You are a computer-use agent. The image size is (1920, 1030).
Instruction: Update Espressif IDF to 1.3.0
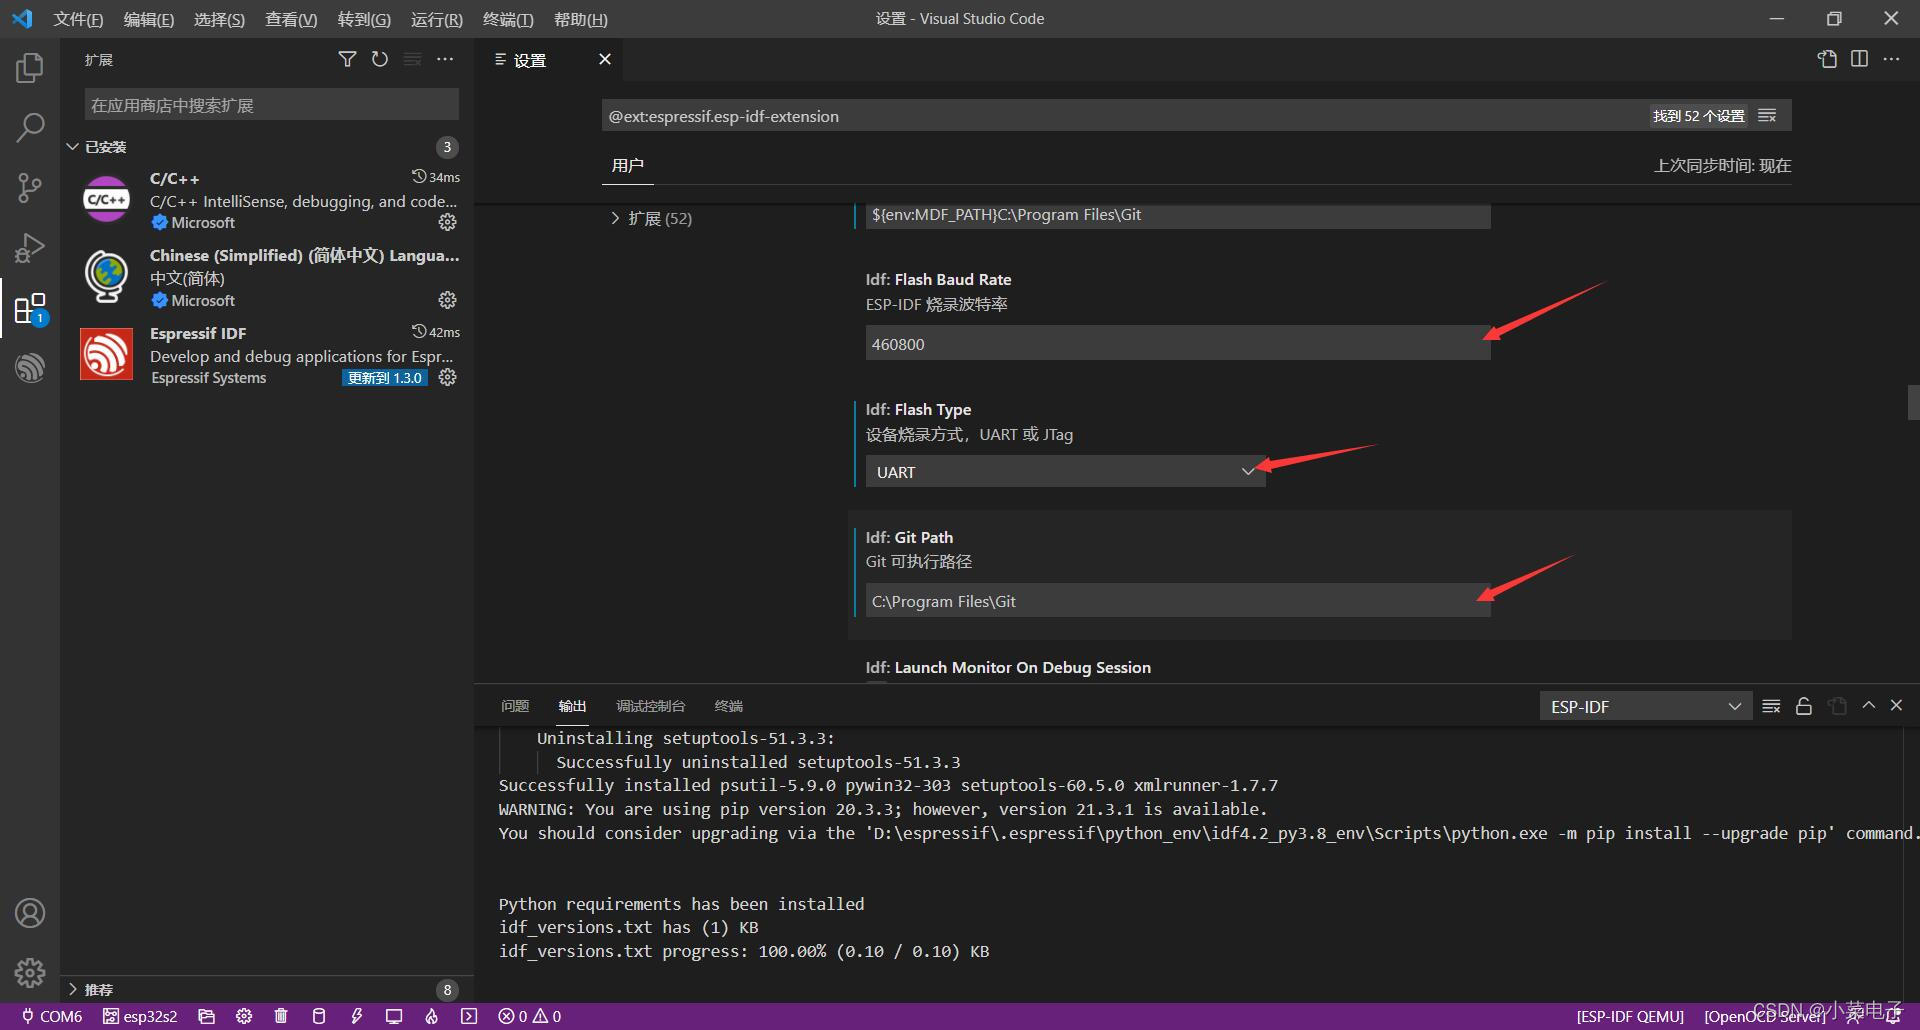385,378
